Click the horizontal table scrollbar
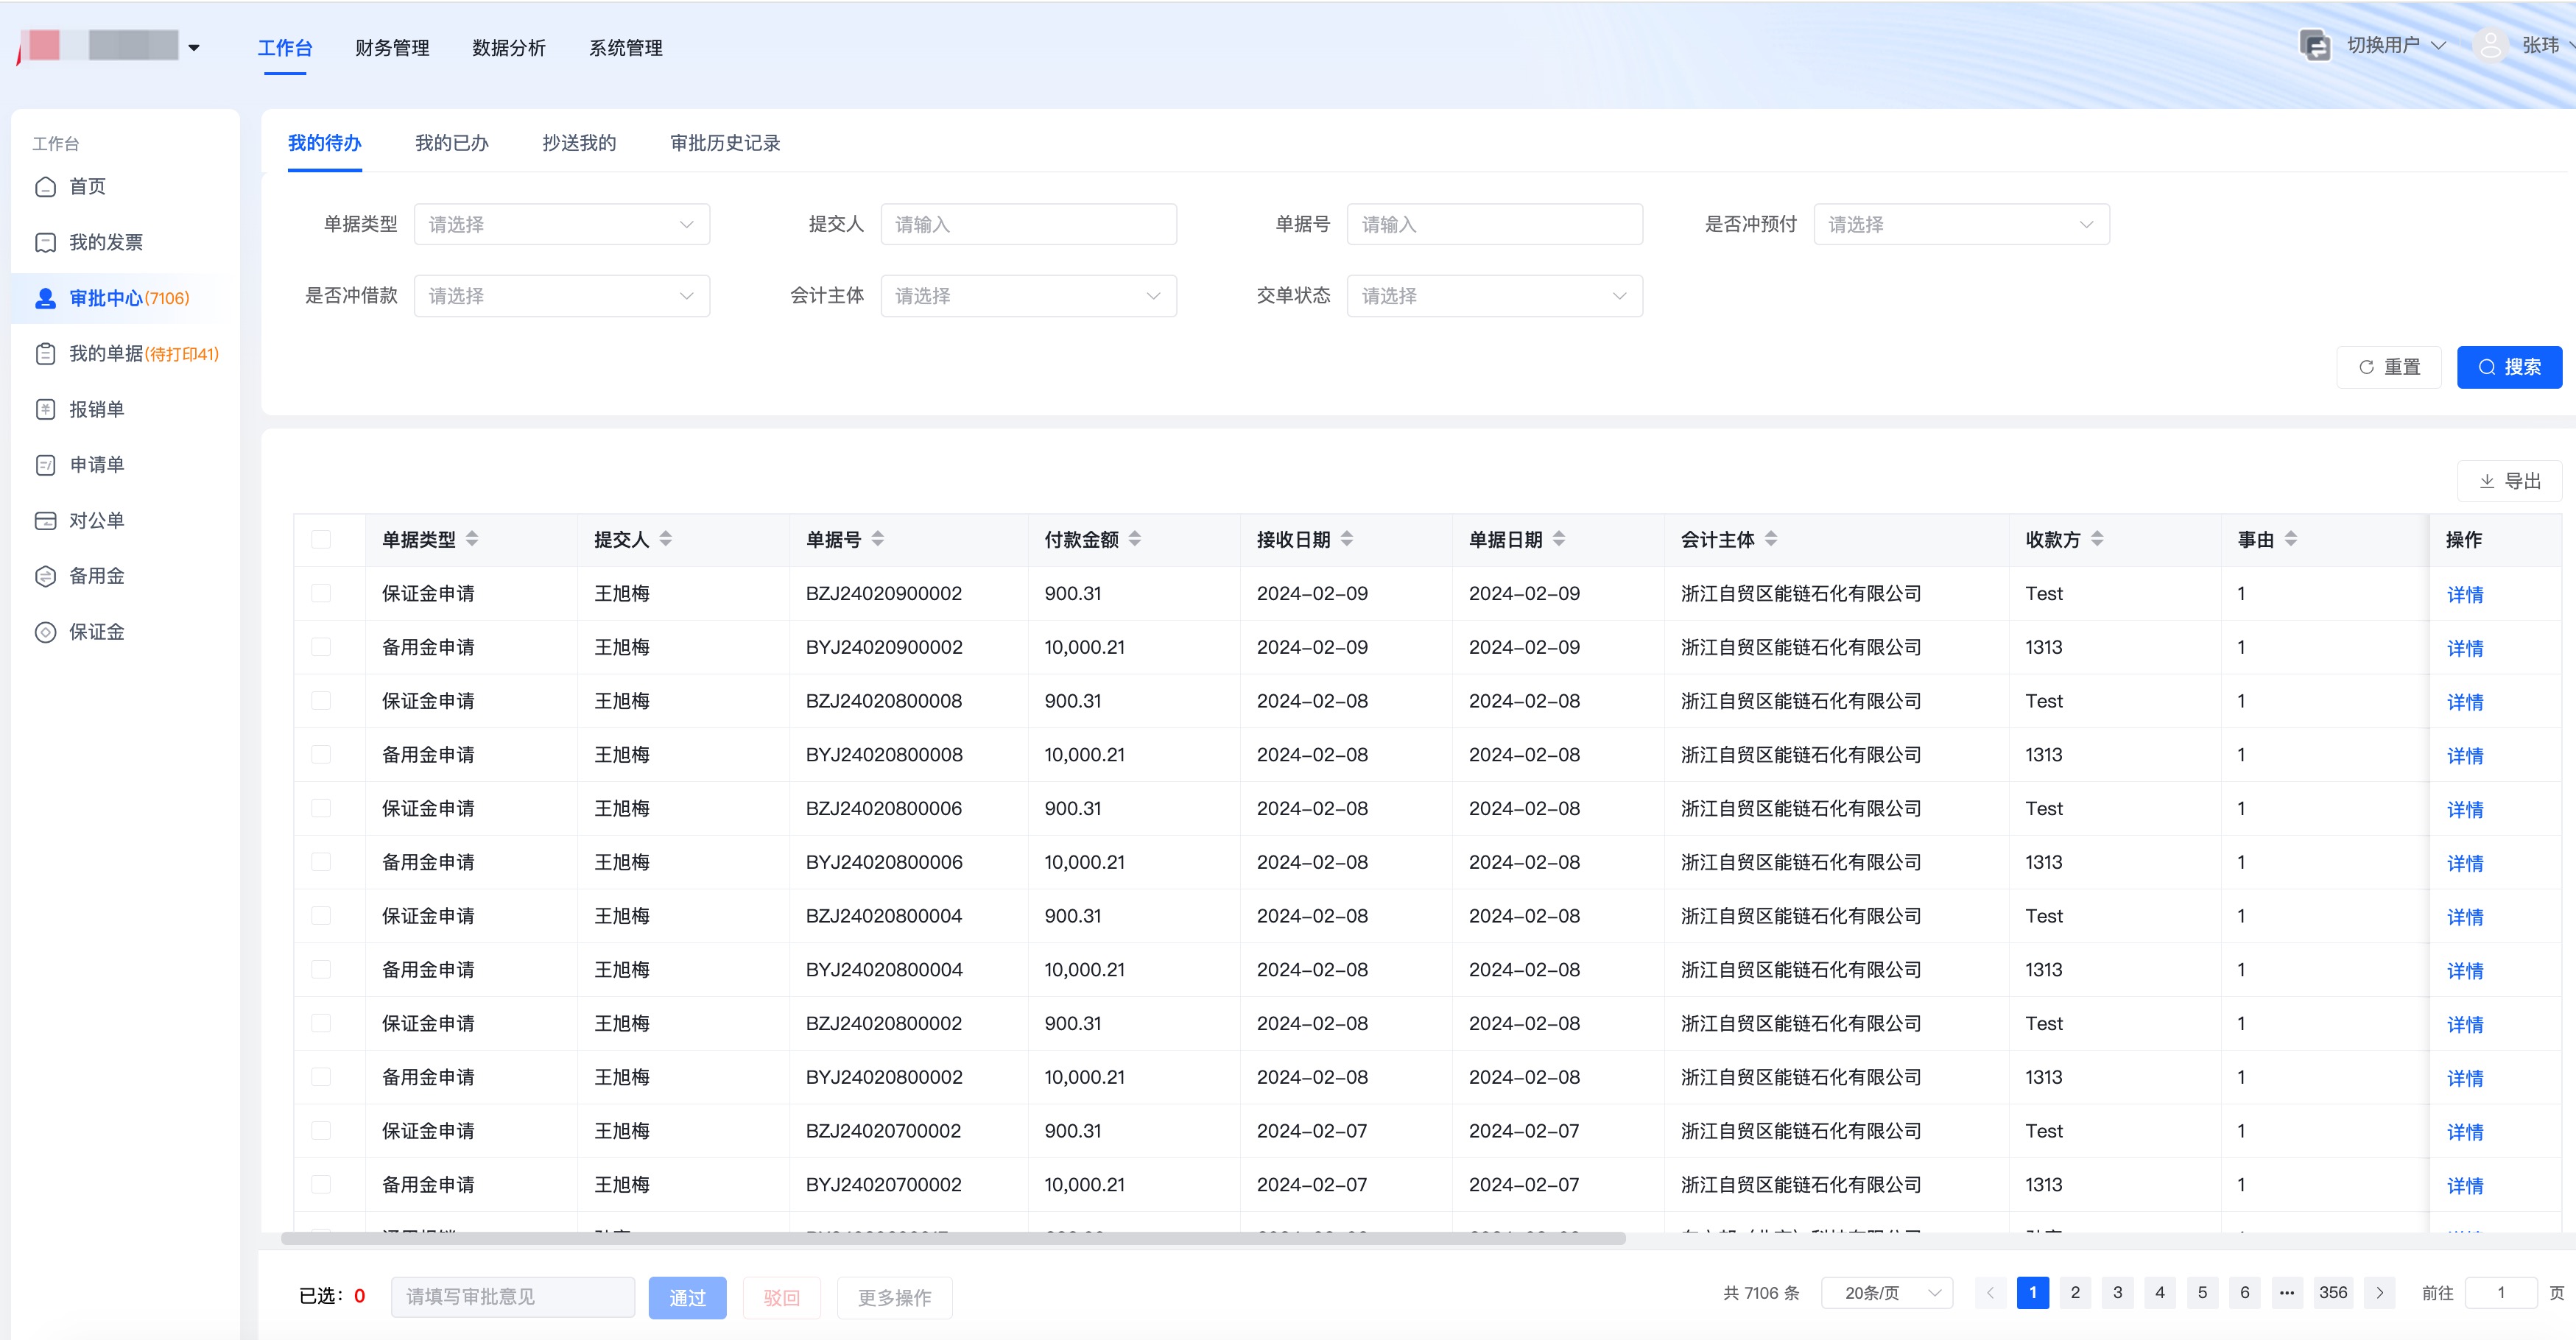 tap(953, 1238)
